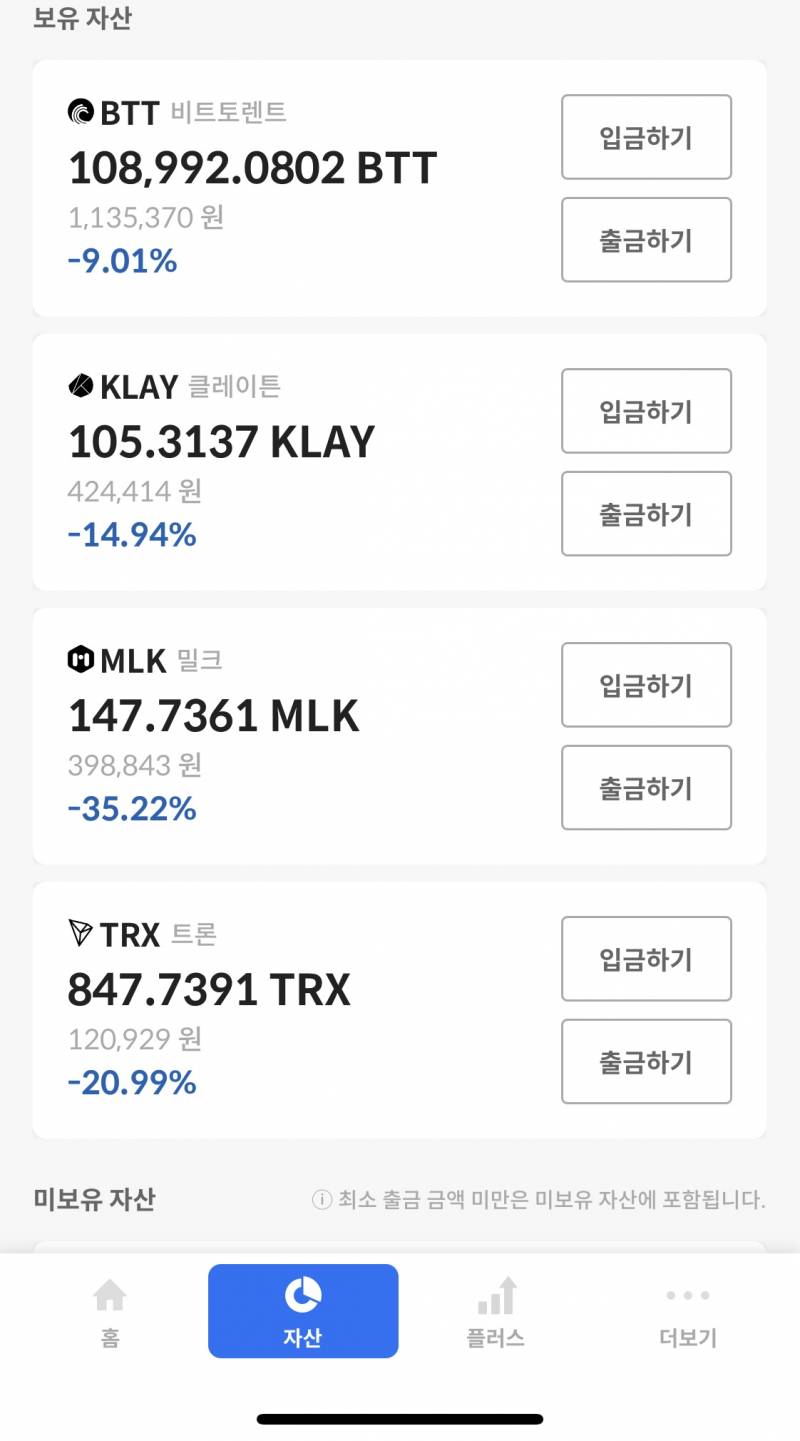Screen dimensions: 800x1441
Task: Tap the 더보기 three dots icon
Action: [x=688, y=1296]
